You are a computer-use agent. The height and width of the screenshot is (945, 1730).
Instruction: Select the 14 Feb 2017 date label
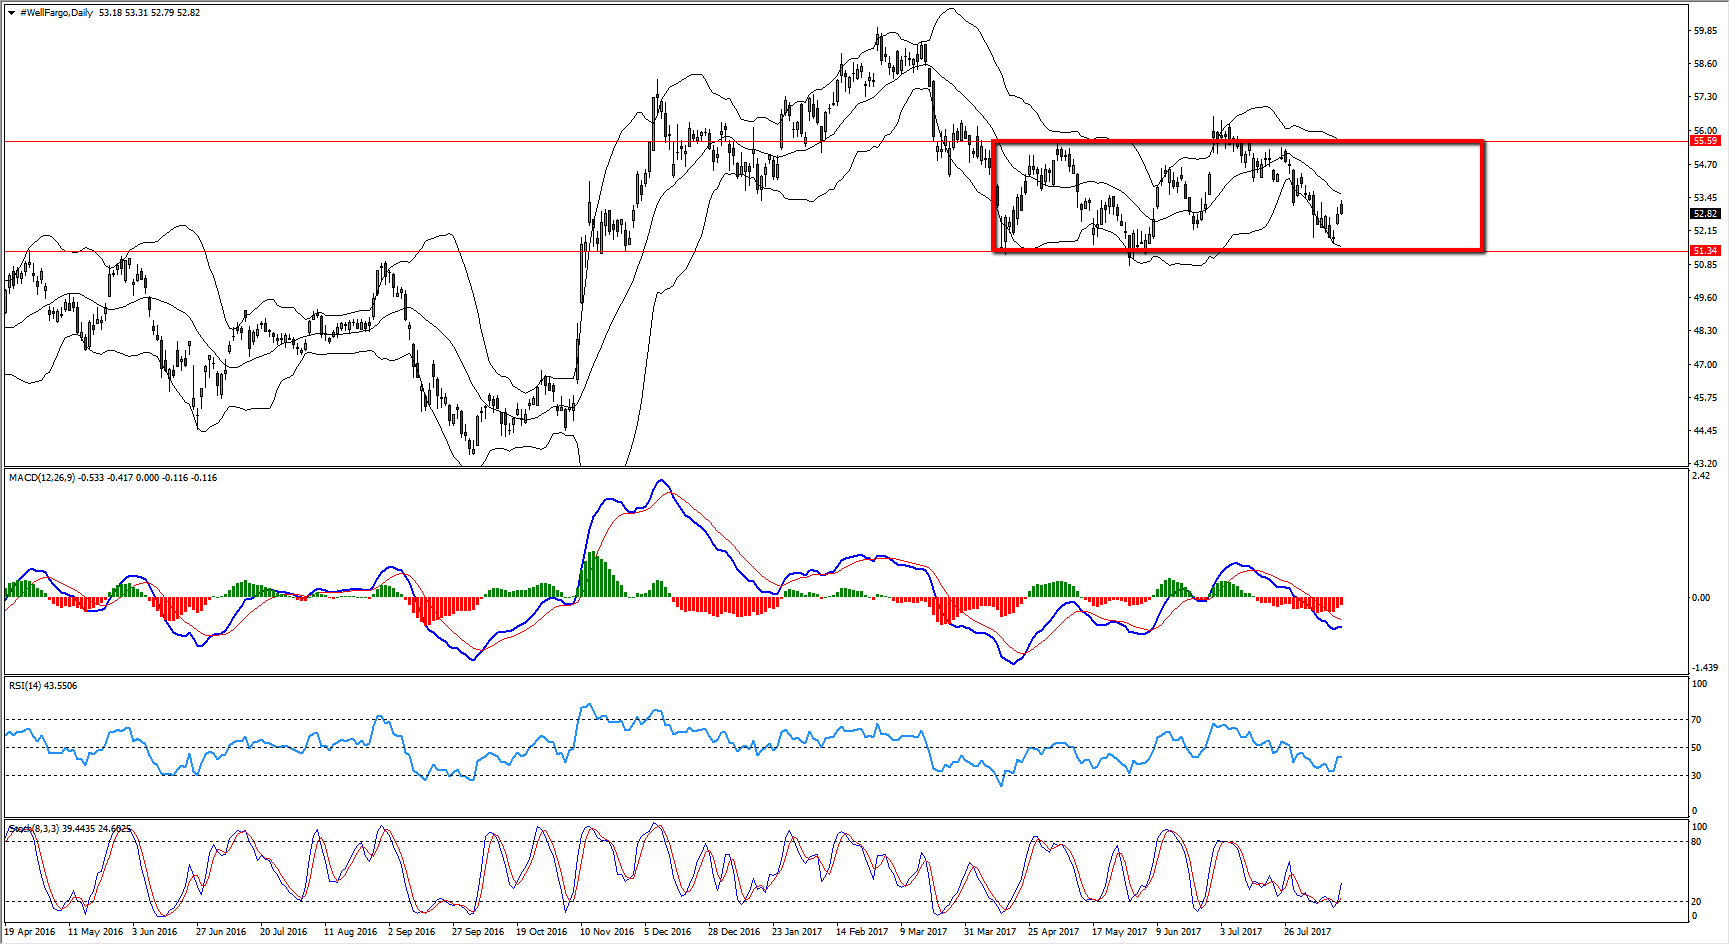pyautogui.click(x=862, y=932)
